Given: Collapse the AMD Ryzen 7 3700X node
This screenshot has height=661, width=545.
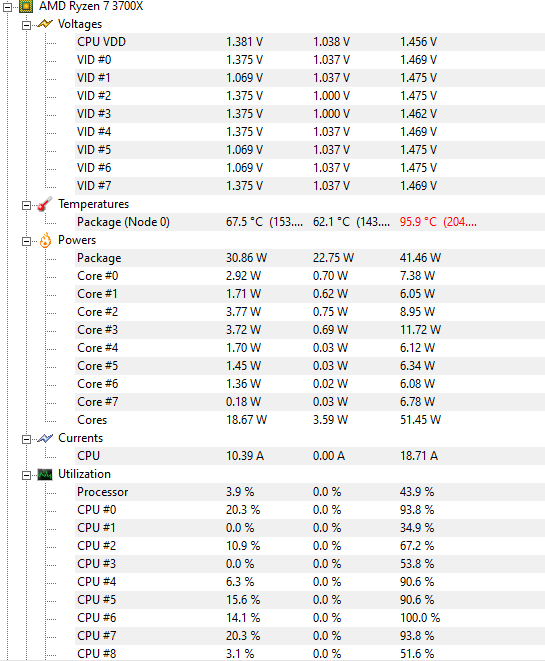Looking at the screenshot, I should point(7,7).
